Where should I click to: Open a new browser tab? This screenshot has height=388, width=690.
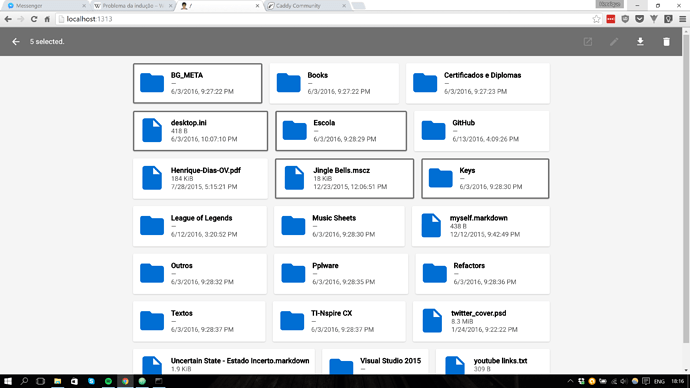click(359, 6)
